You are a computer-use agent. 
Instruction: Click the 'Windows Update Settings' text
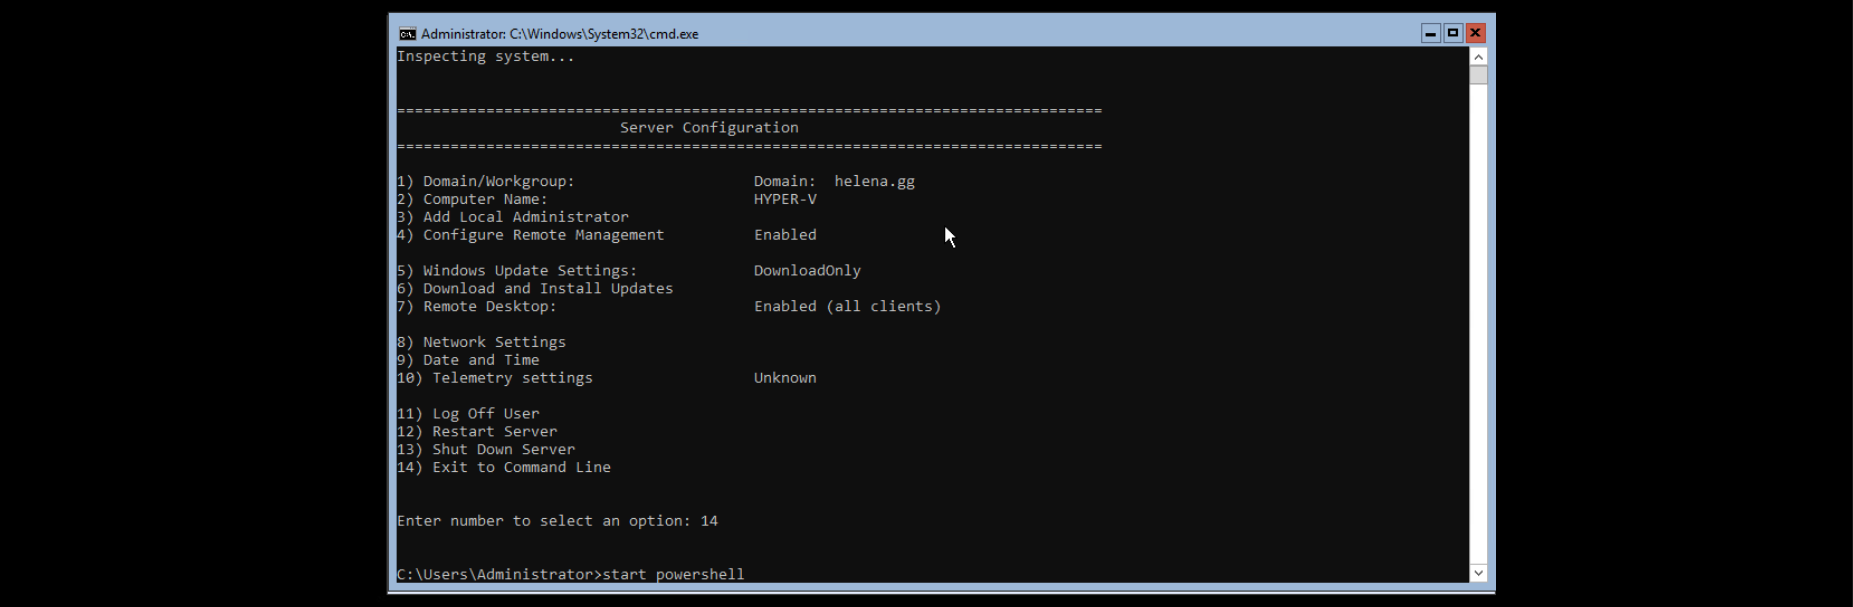530,271
